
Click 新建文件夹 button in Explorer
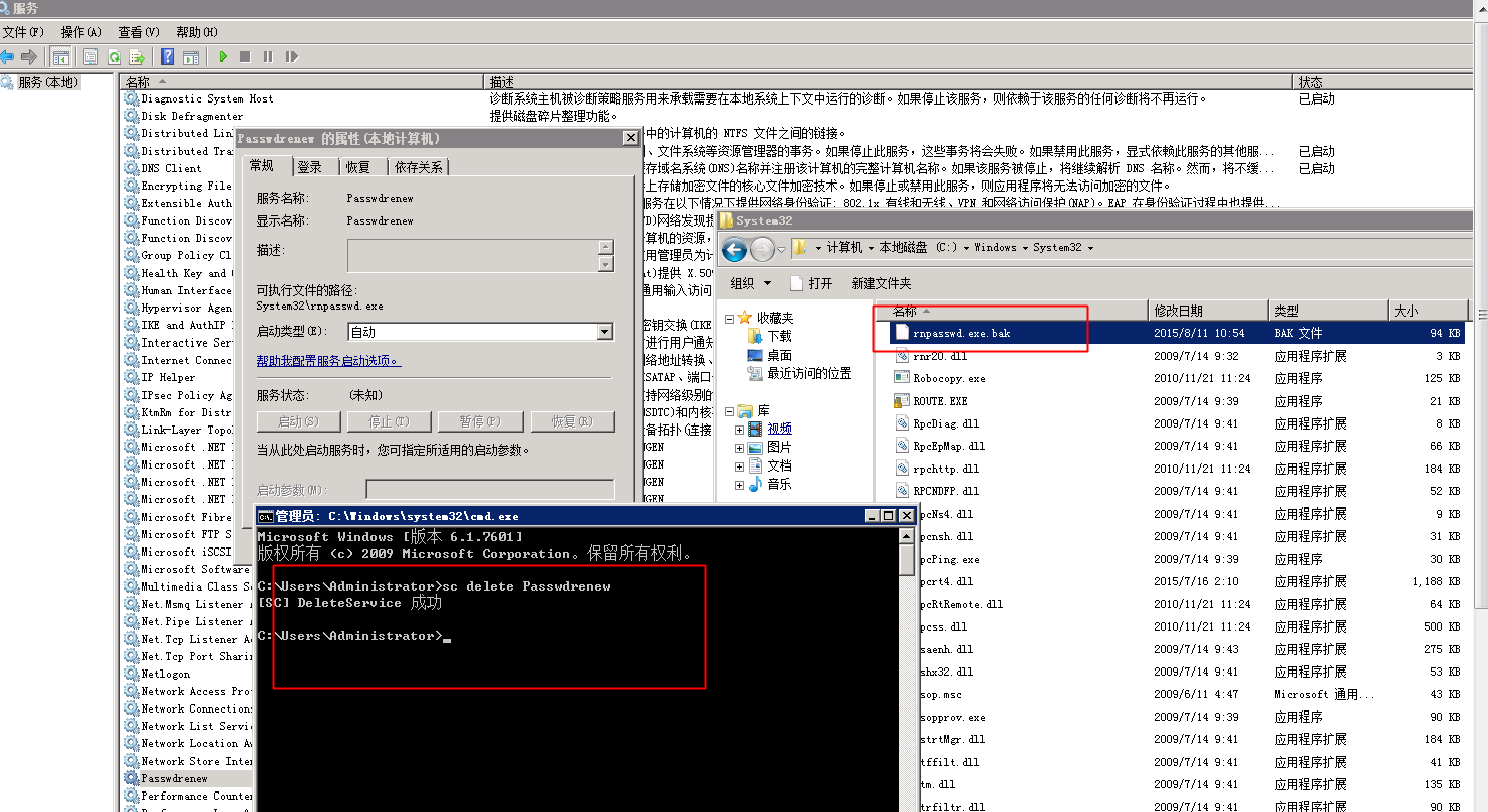tap(881, 283)
